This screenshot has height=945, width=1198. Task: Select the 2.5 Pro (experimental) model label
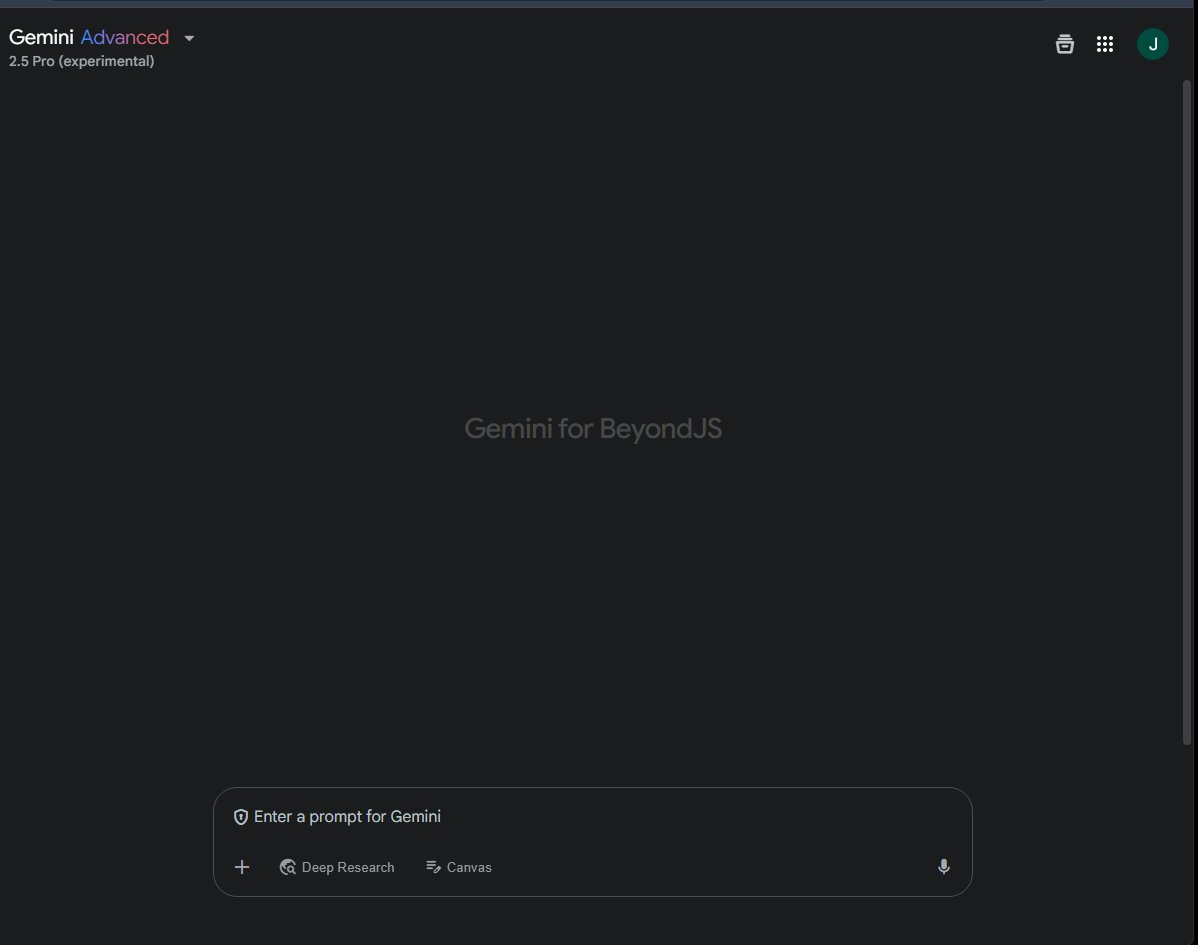[x=82, y=61]
